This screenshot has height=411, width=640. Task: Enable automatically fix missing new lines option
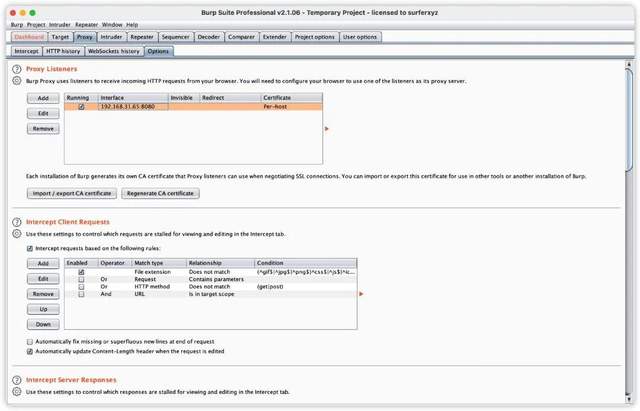30,342
